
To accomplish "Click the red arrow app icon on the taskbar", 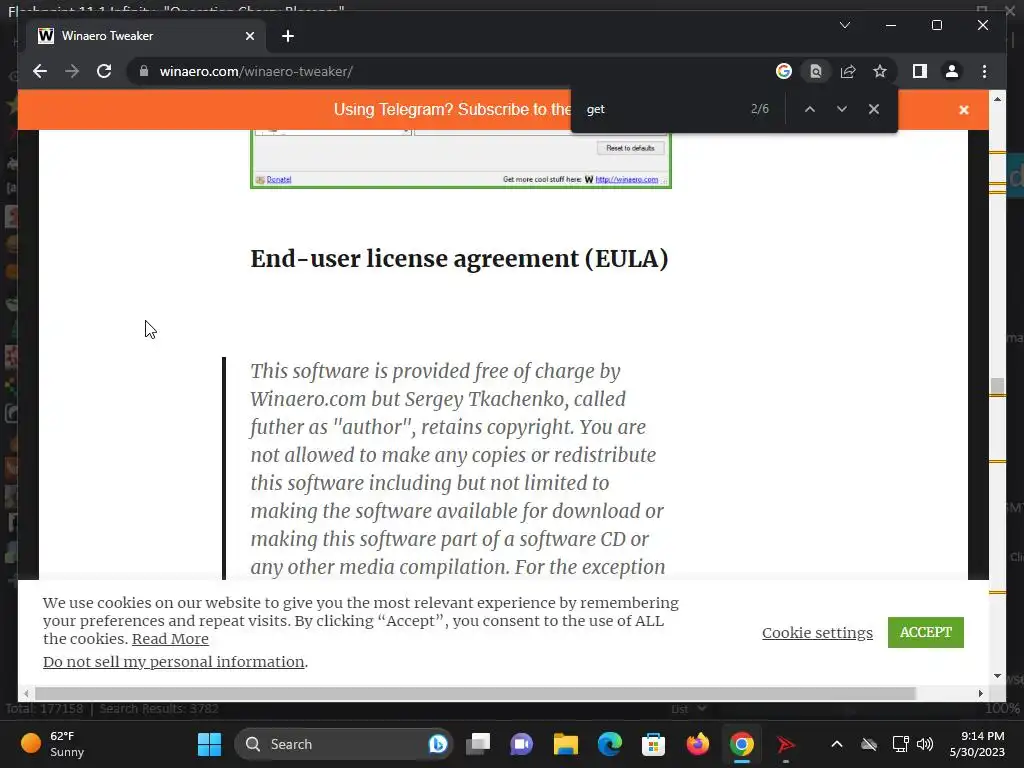I will [x=786, y=744].
